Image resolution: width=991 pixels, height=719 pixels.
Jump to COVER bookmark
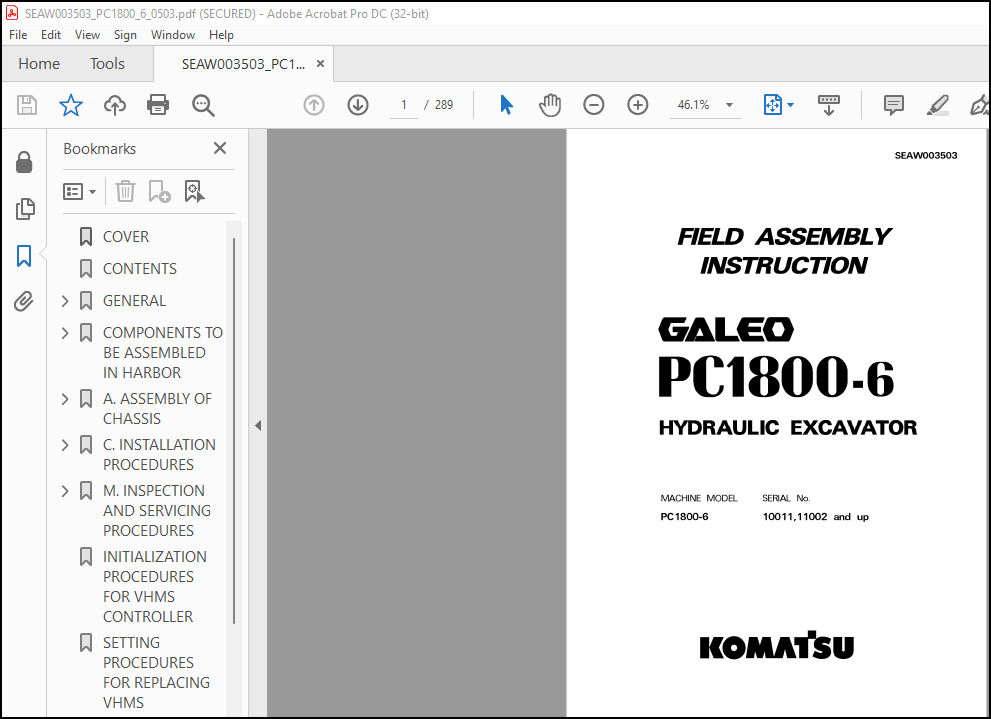[x=126, y=237]
